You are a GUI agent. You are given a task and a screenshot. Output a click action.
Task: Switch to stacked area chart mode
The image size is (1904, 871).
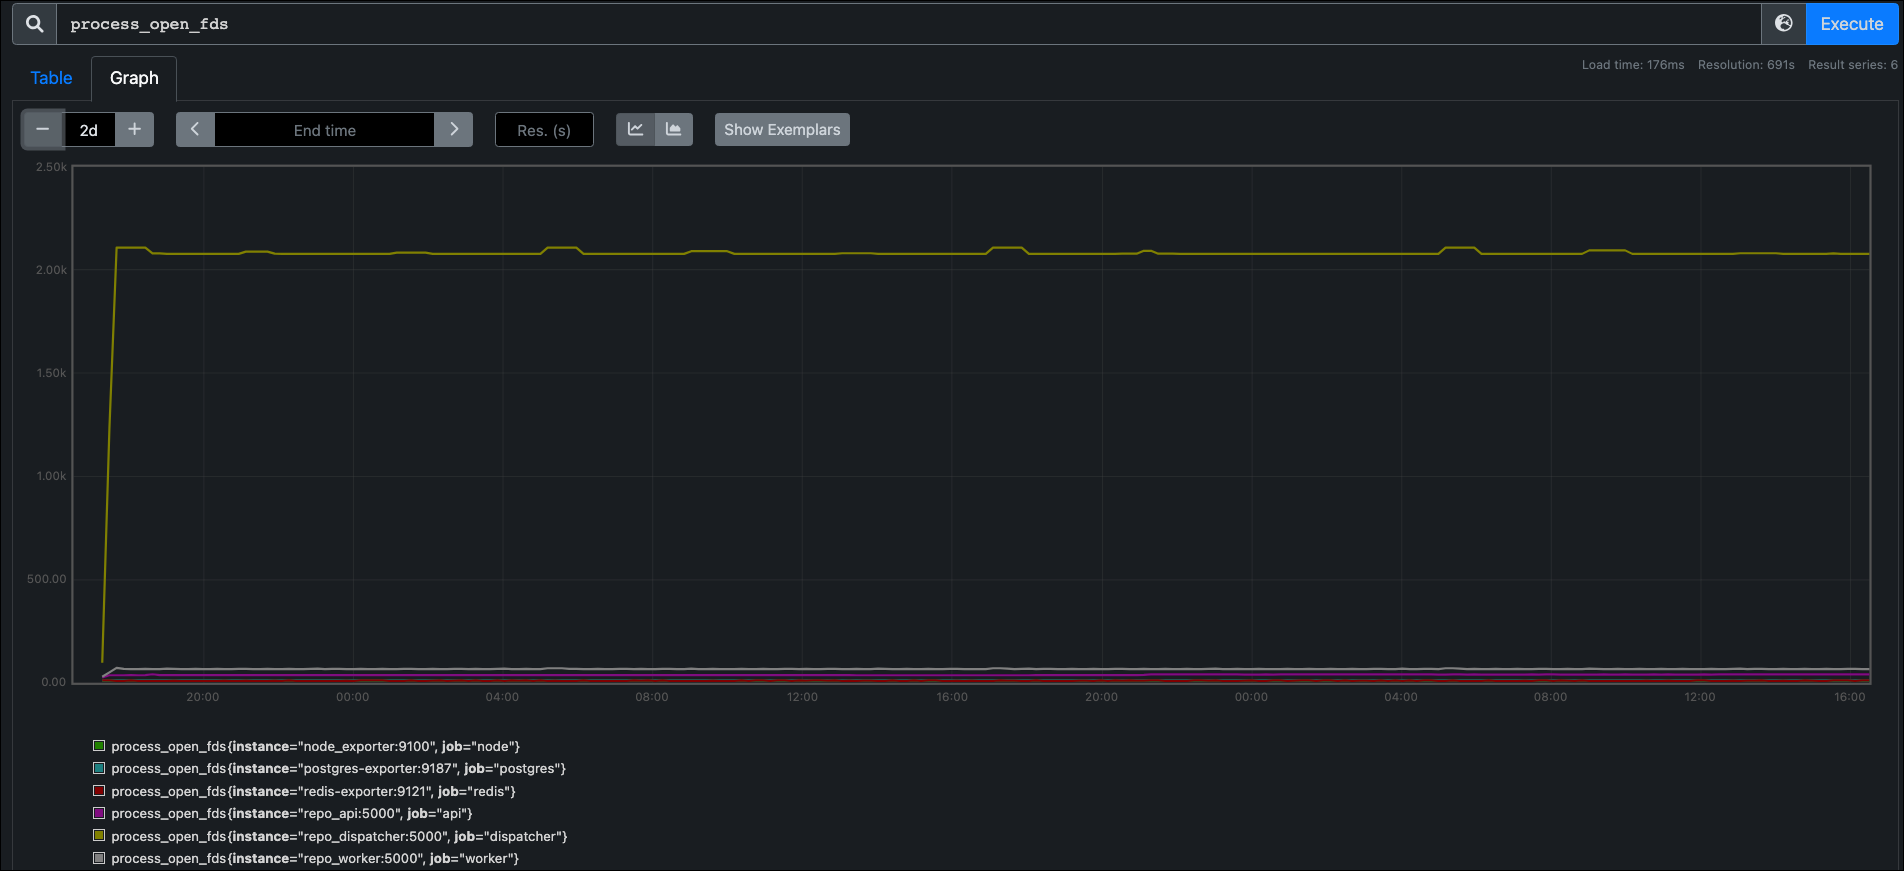674,130
